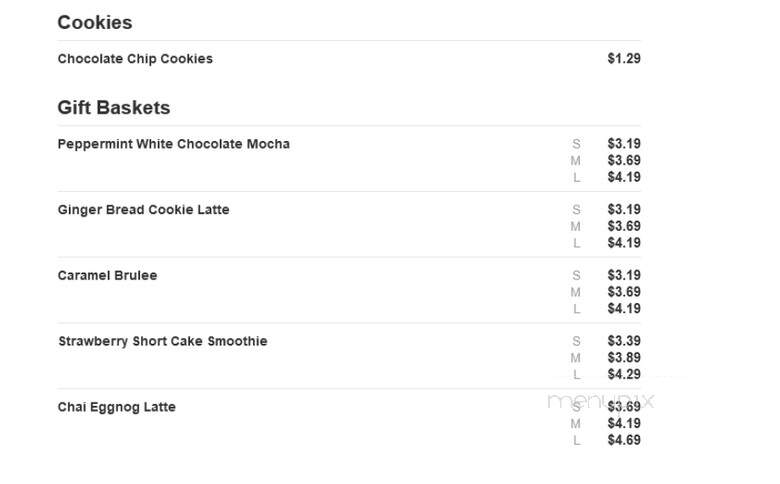Select small Peppermint Mocha price $3.19
Image resolution: width=780 pixels, height=484 pixels.
(624, 144)
